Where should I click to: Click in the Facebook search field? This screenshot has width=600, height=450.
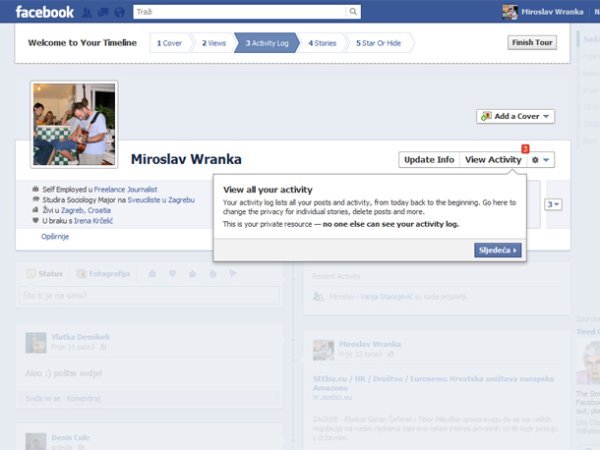click(x=240, y=12)
